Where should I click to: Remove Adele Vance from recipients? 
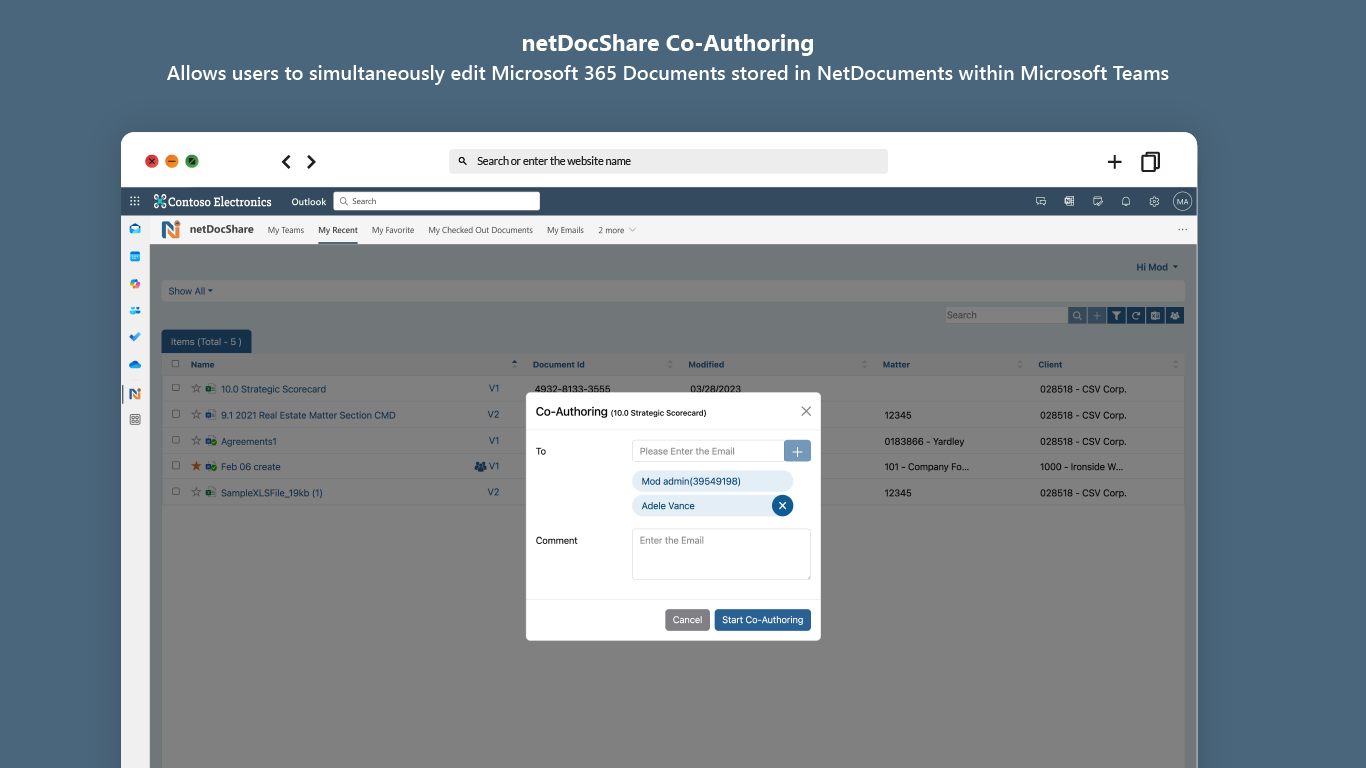(x=782, y=506)
